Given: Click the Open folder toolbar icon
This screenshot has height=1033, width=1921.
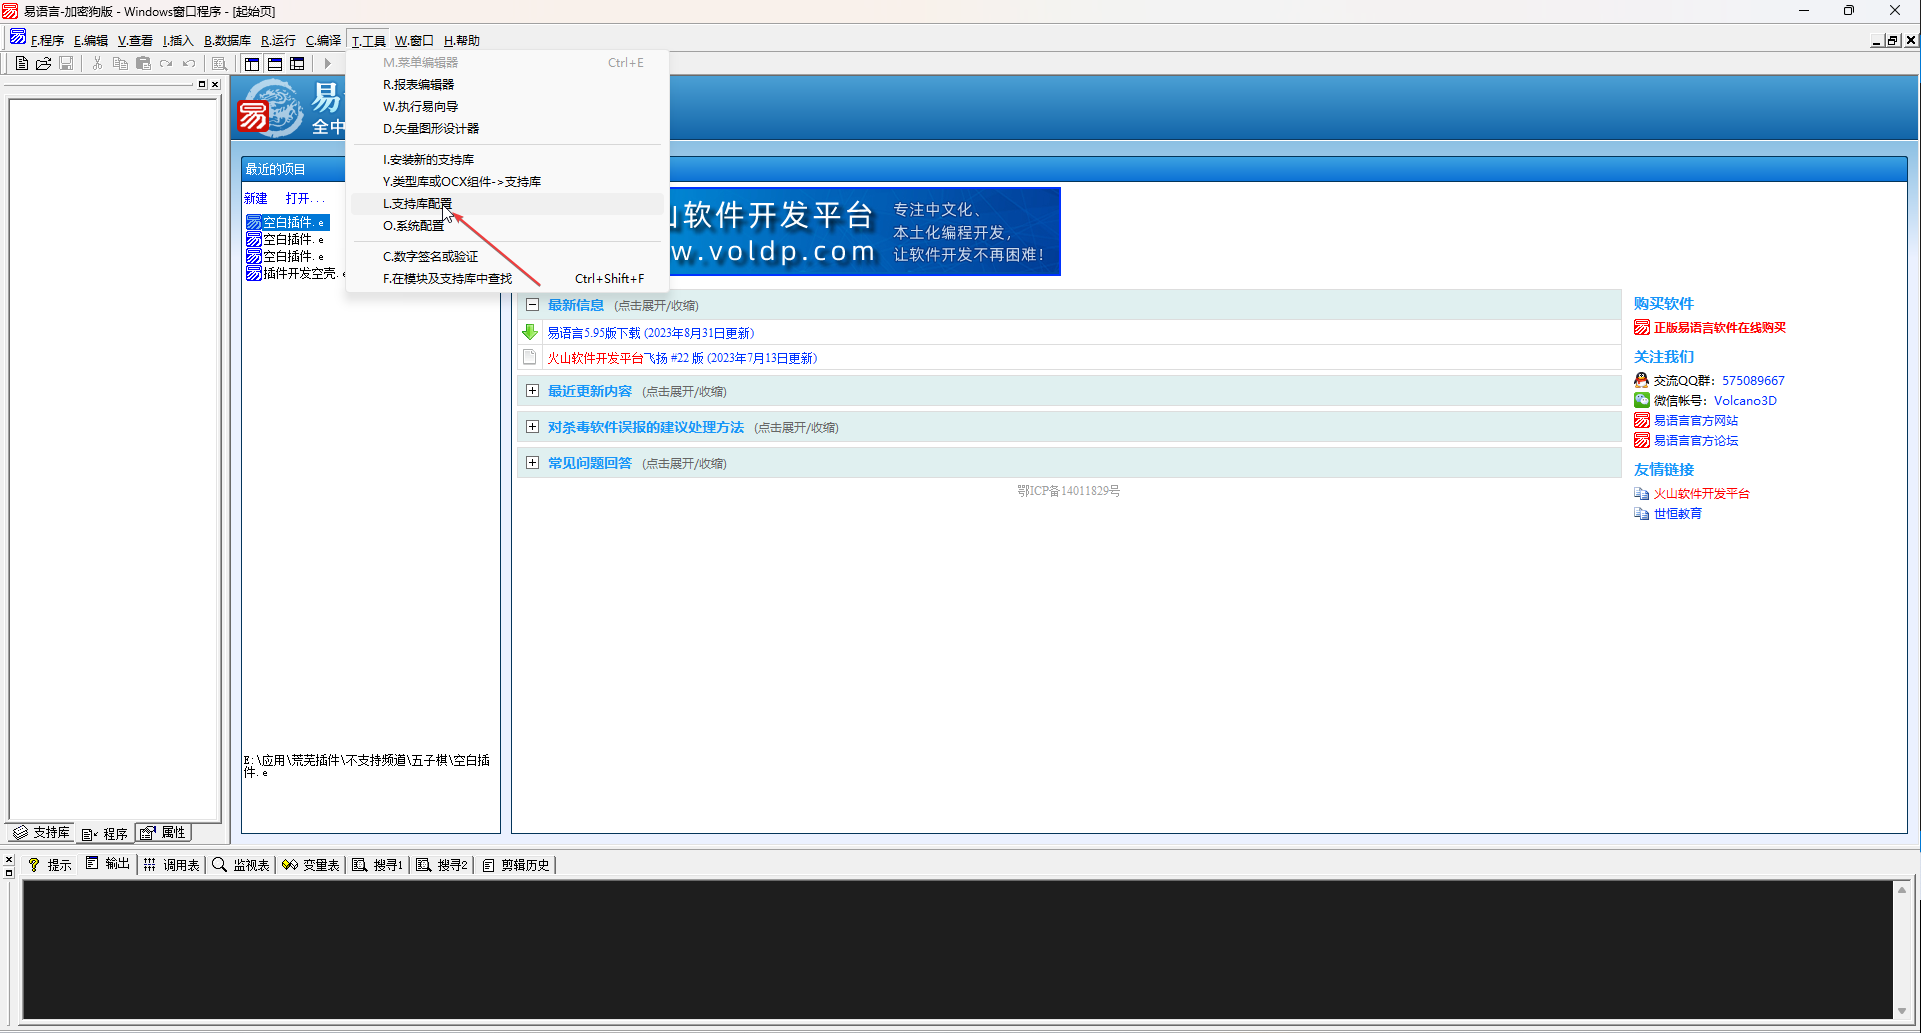Looking at the screenshot, I should tap(43, 63).
